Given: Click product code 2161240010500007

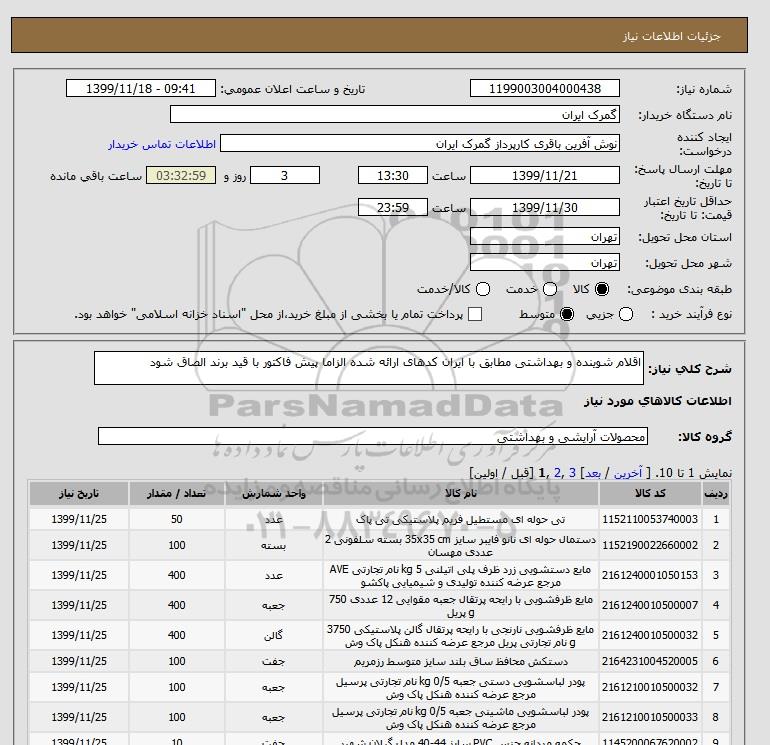Looking at the screenshot, I should (650, 605).
